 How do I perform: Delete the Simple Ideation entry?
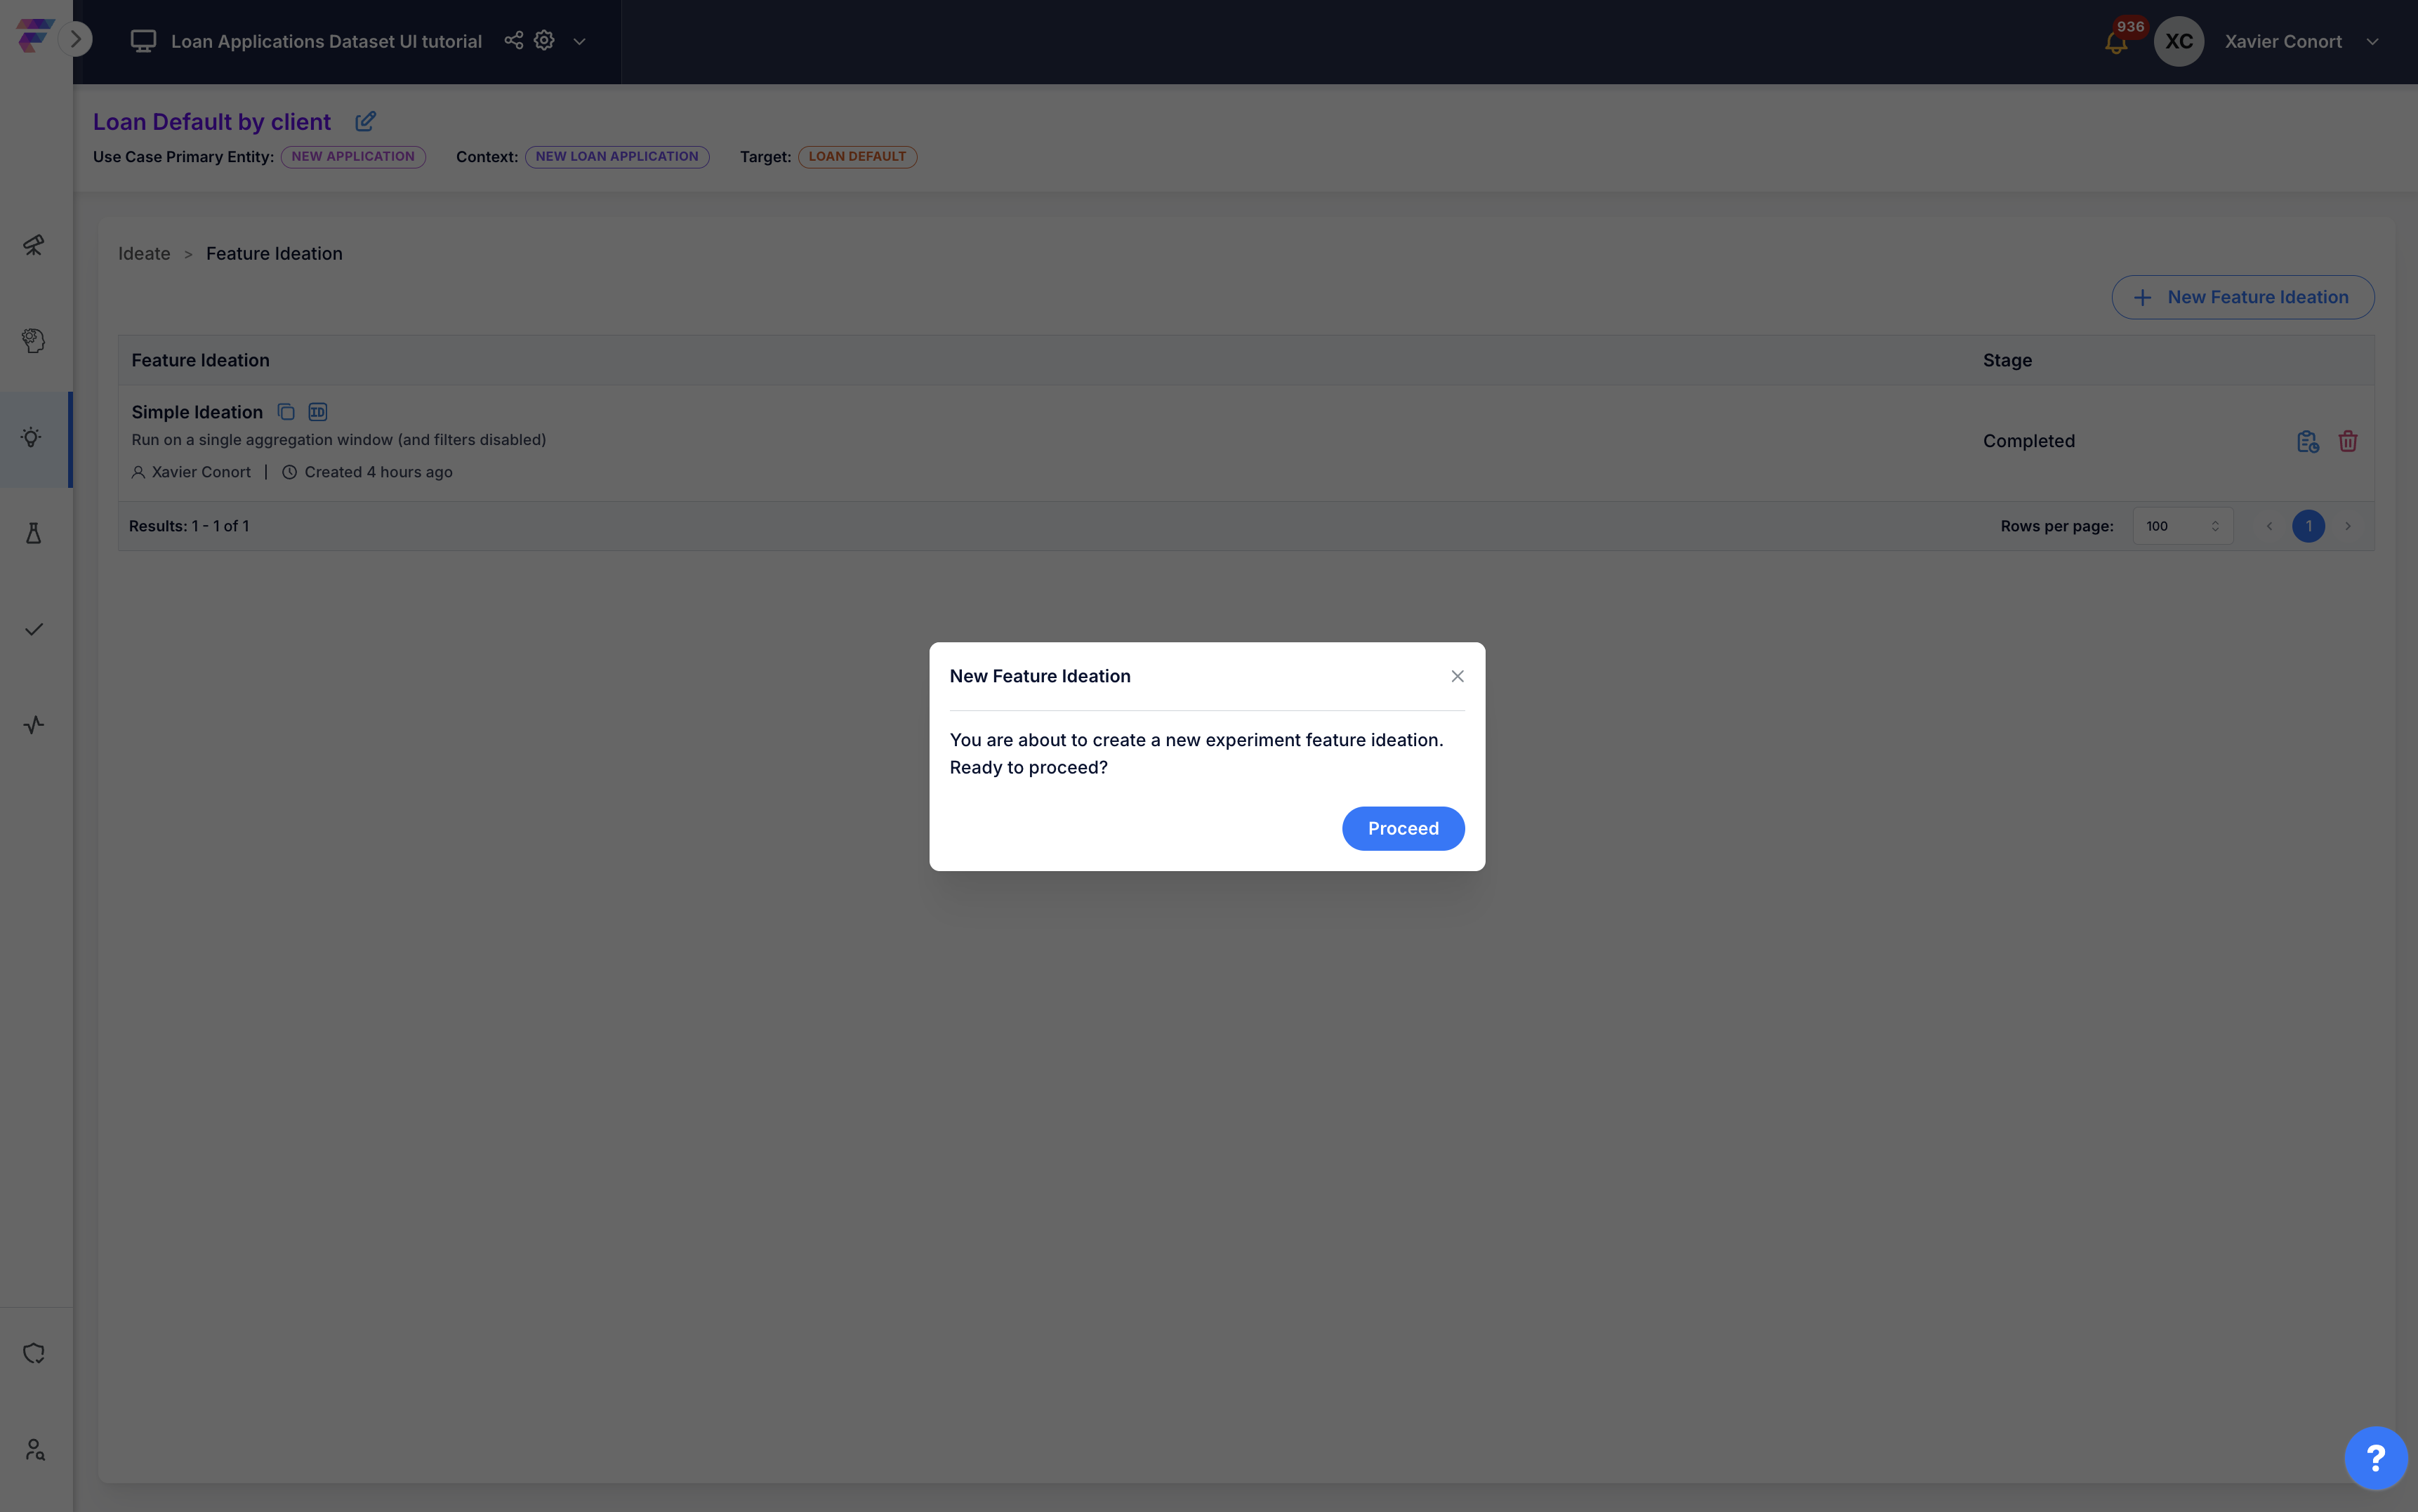[2348, 441]
